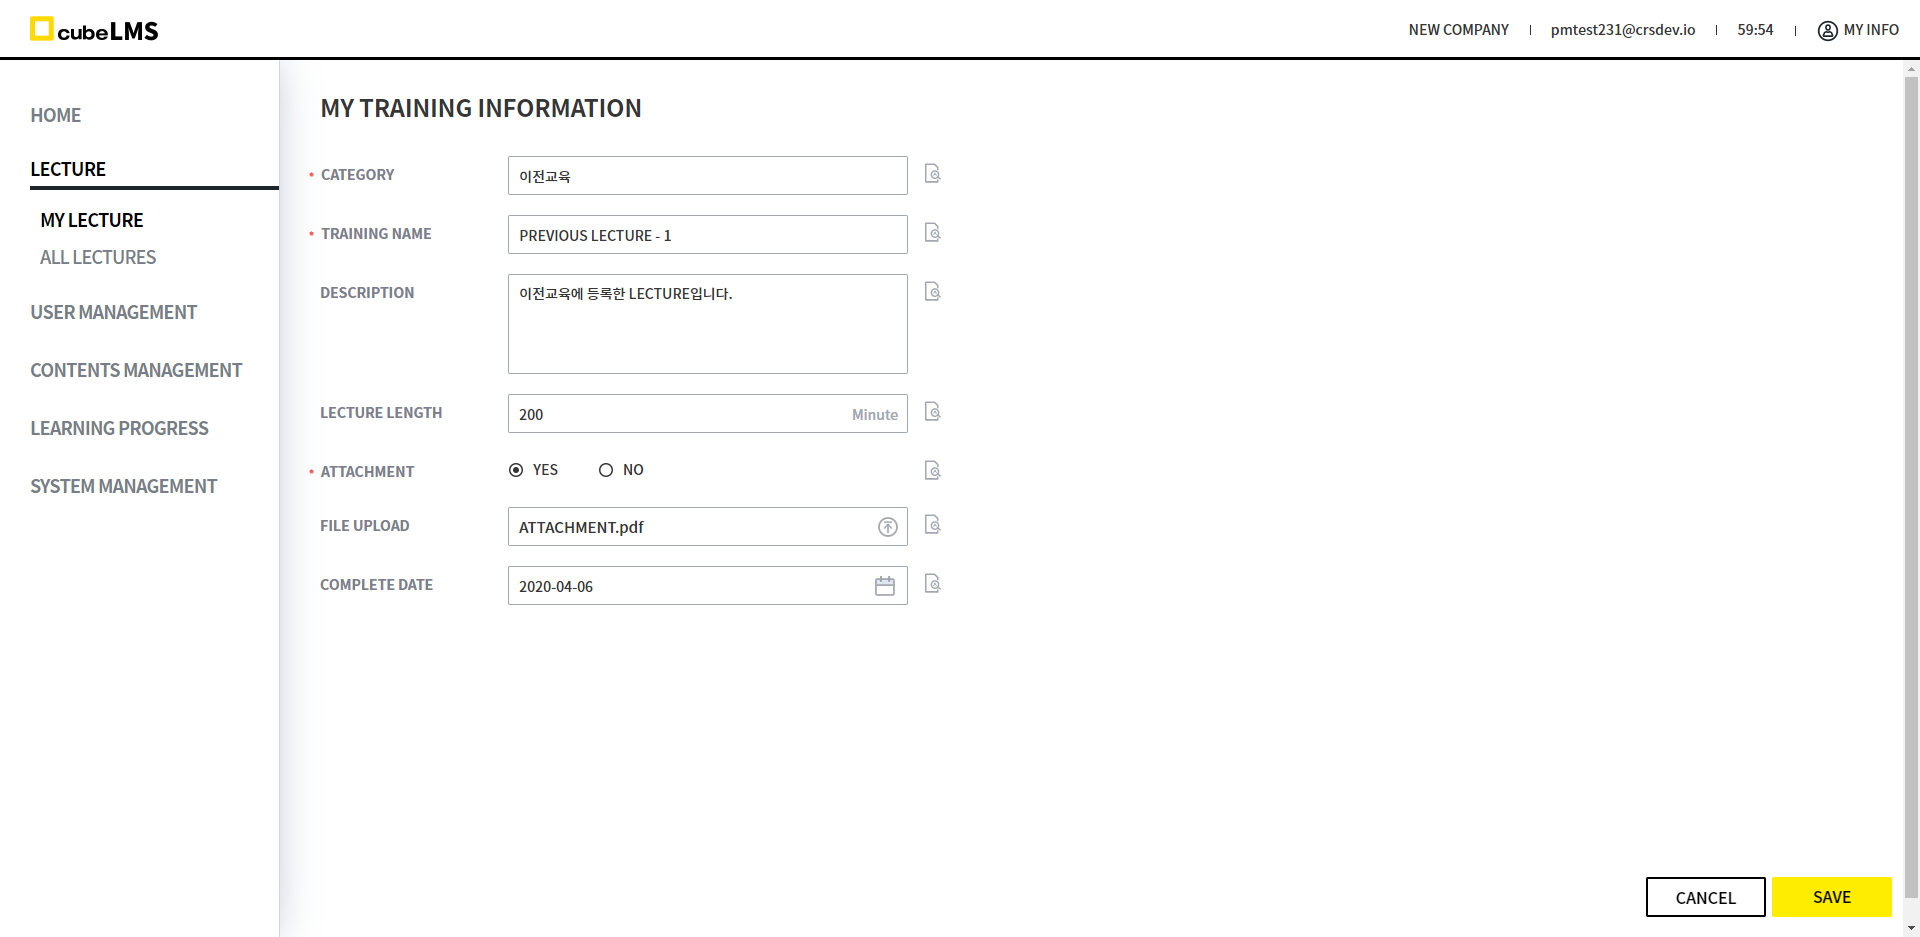Select NO for attachment
This screenshot has height=937, width=1920.
[606, 470]
